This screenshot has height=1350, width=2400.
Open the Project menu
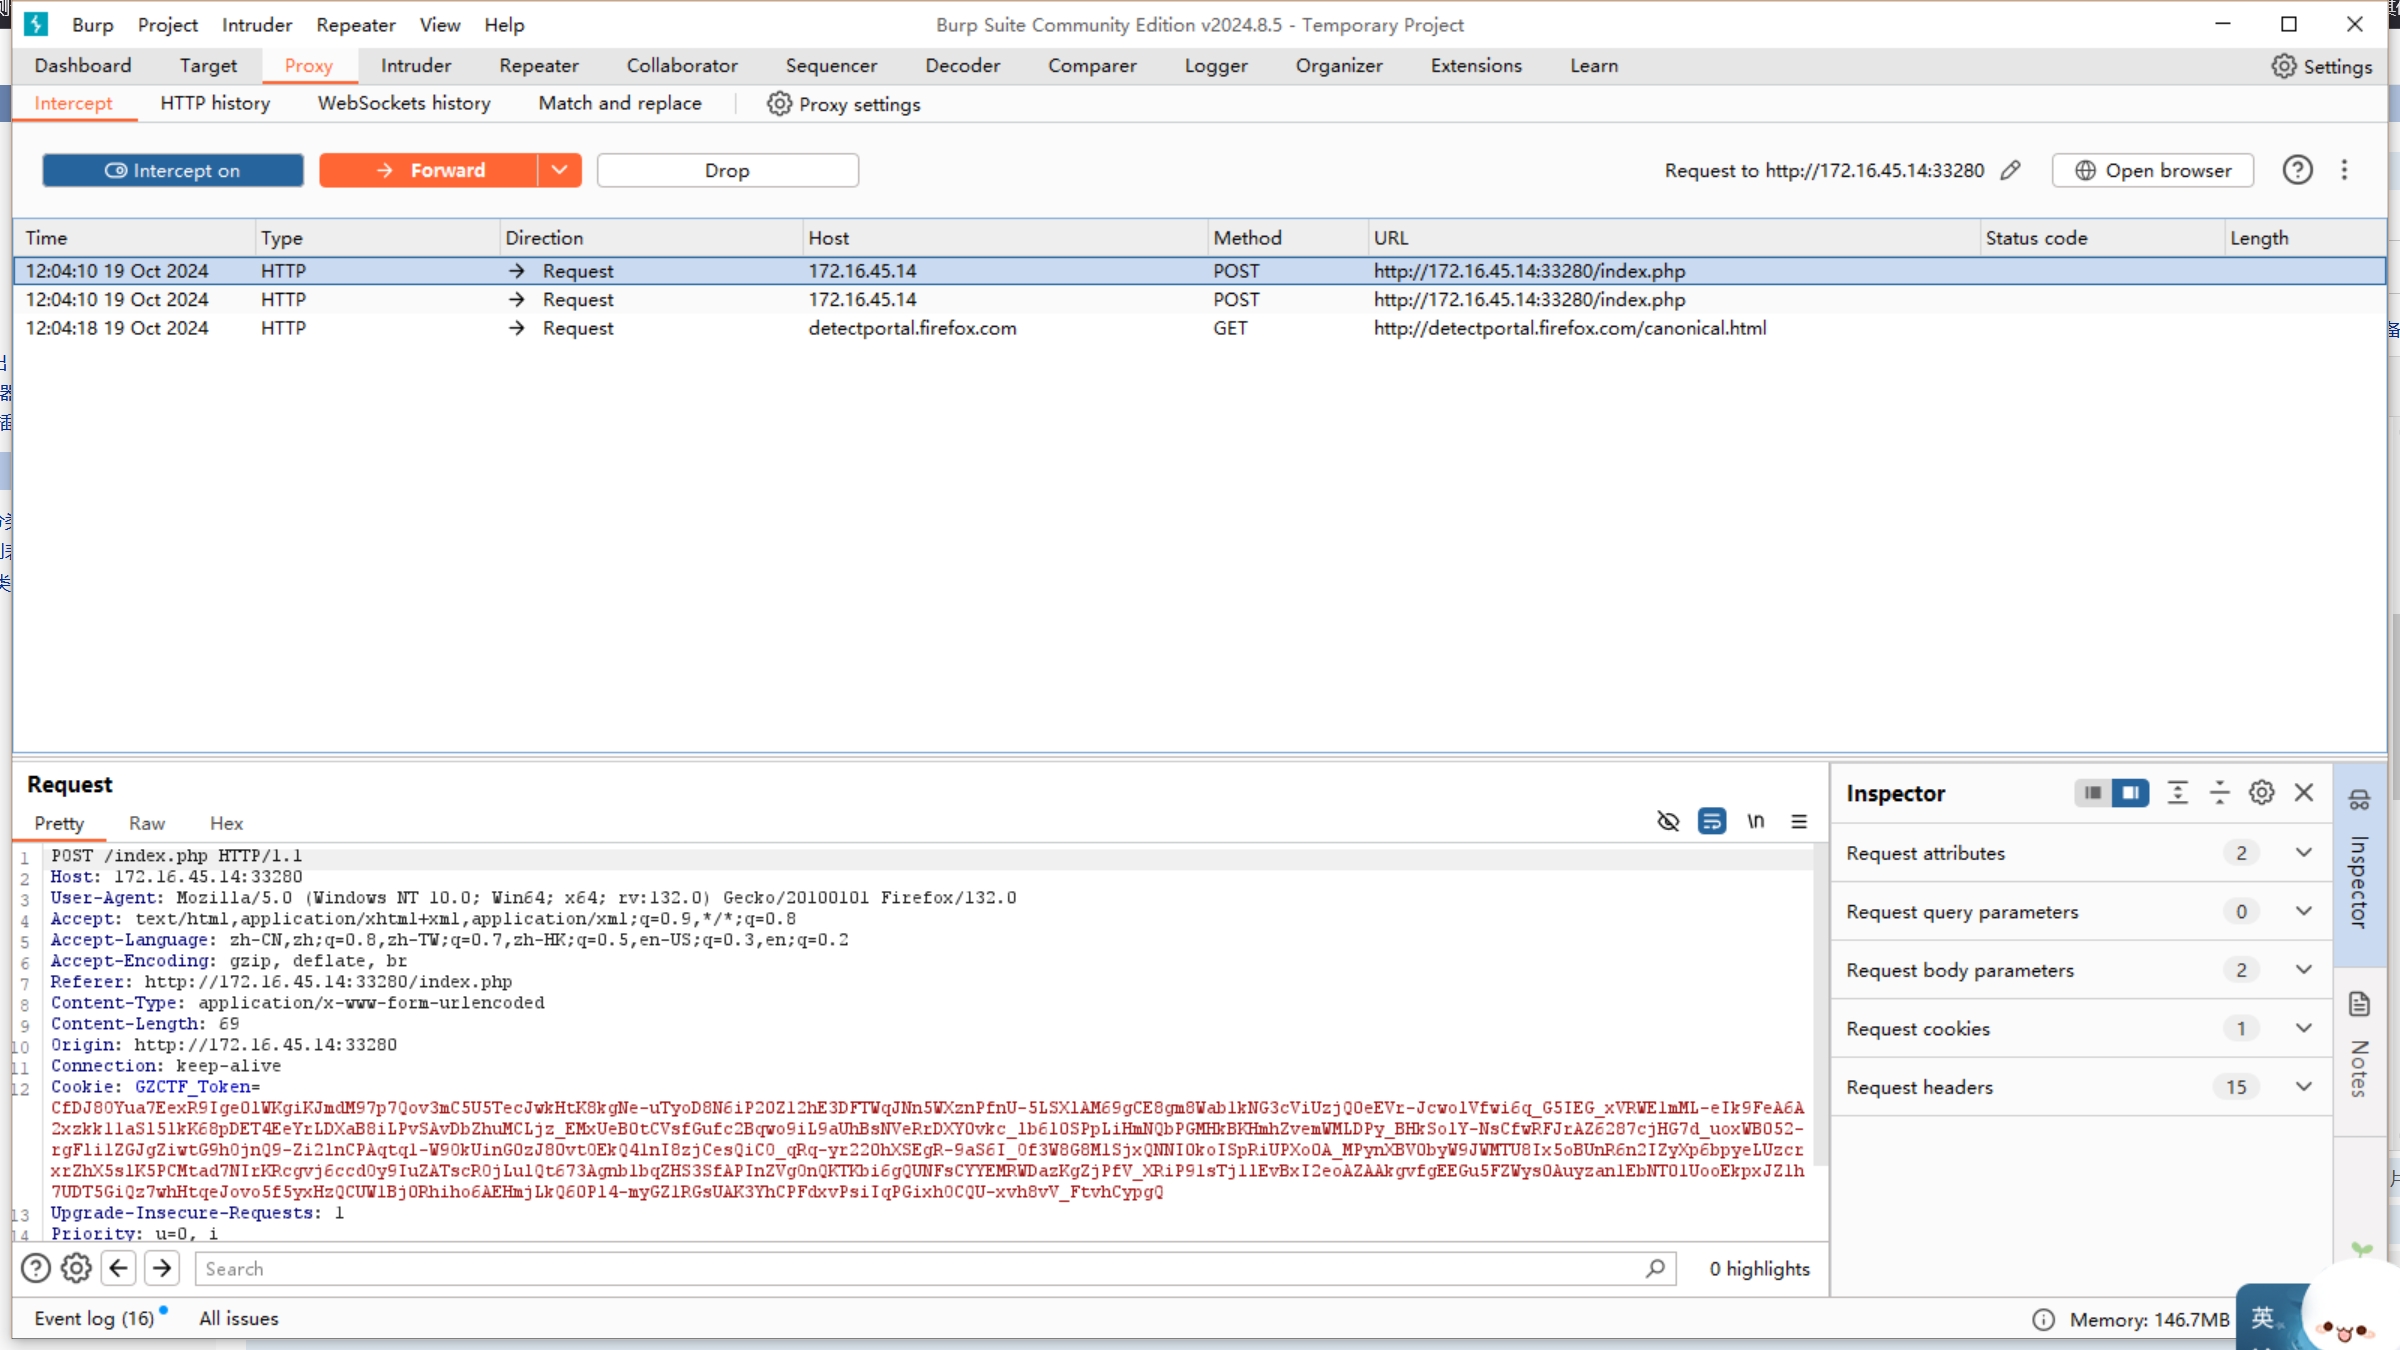point(167,24)
